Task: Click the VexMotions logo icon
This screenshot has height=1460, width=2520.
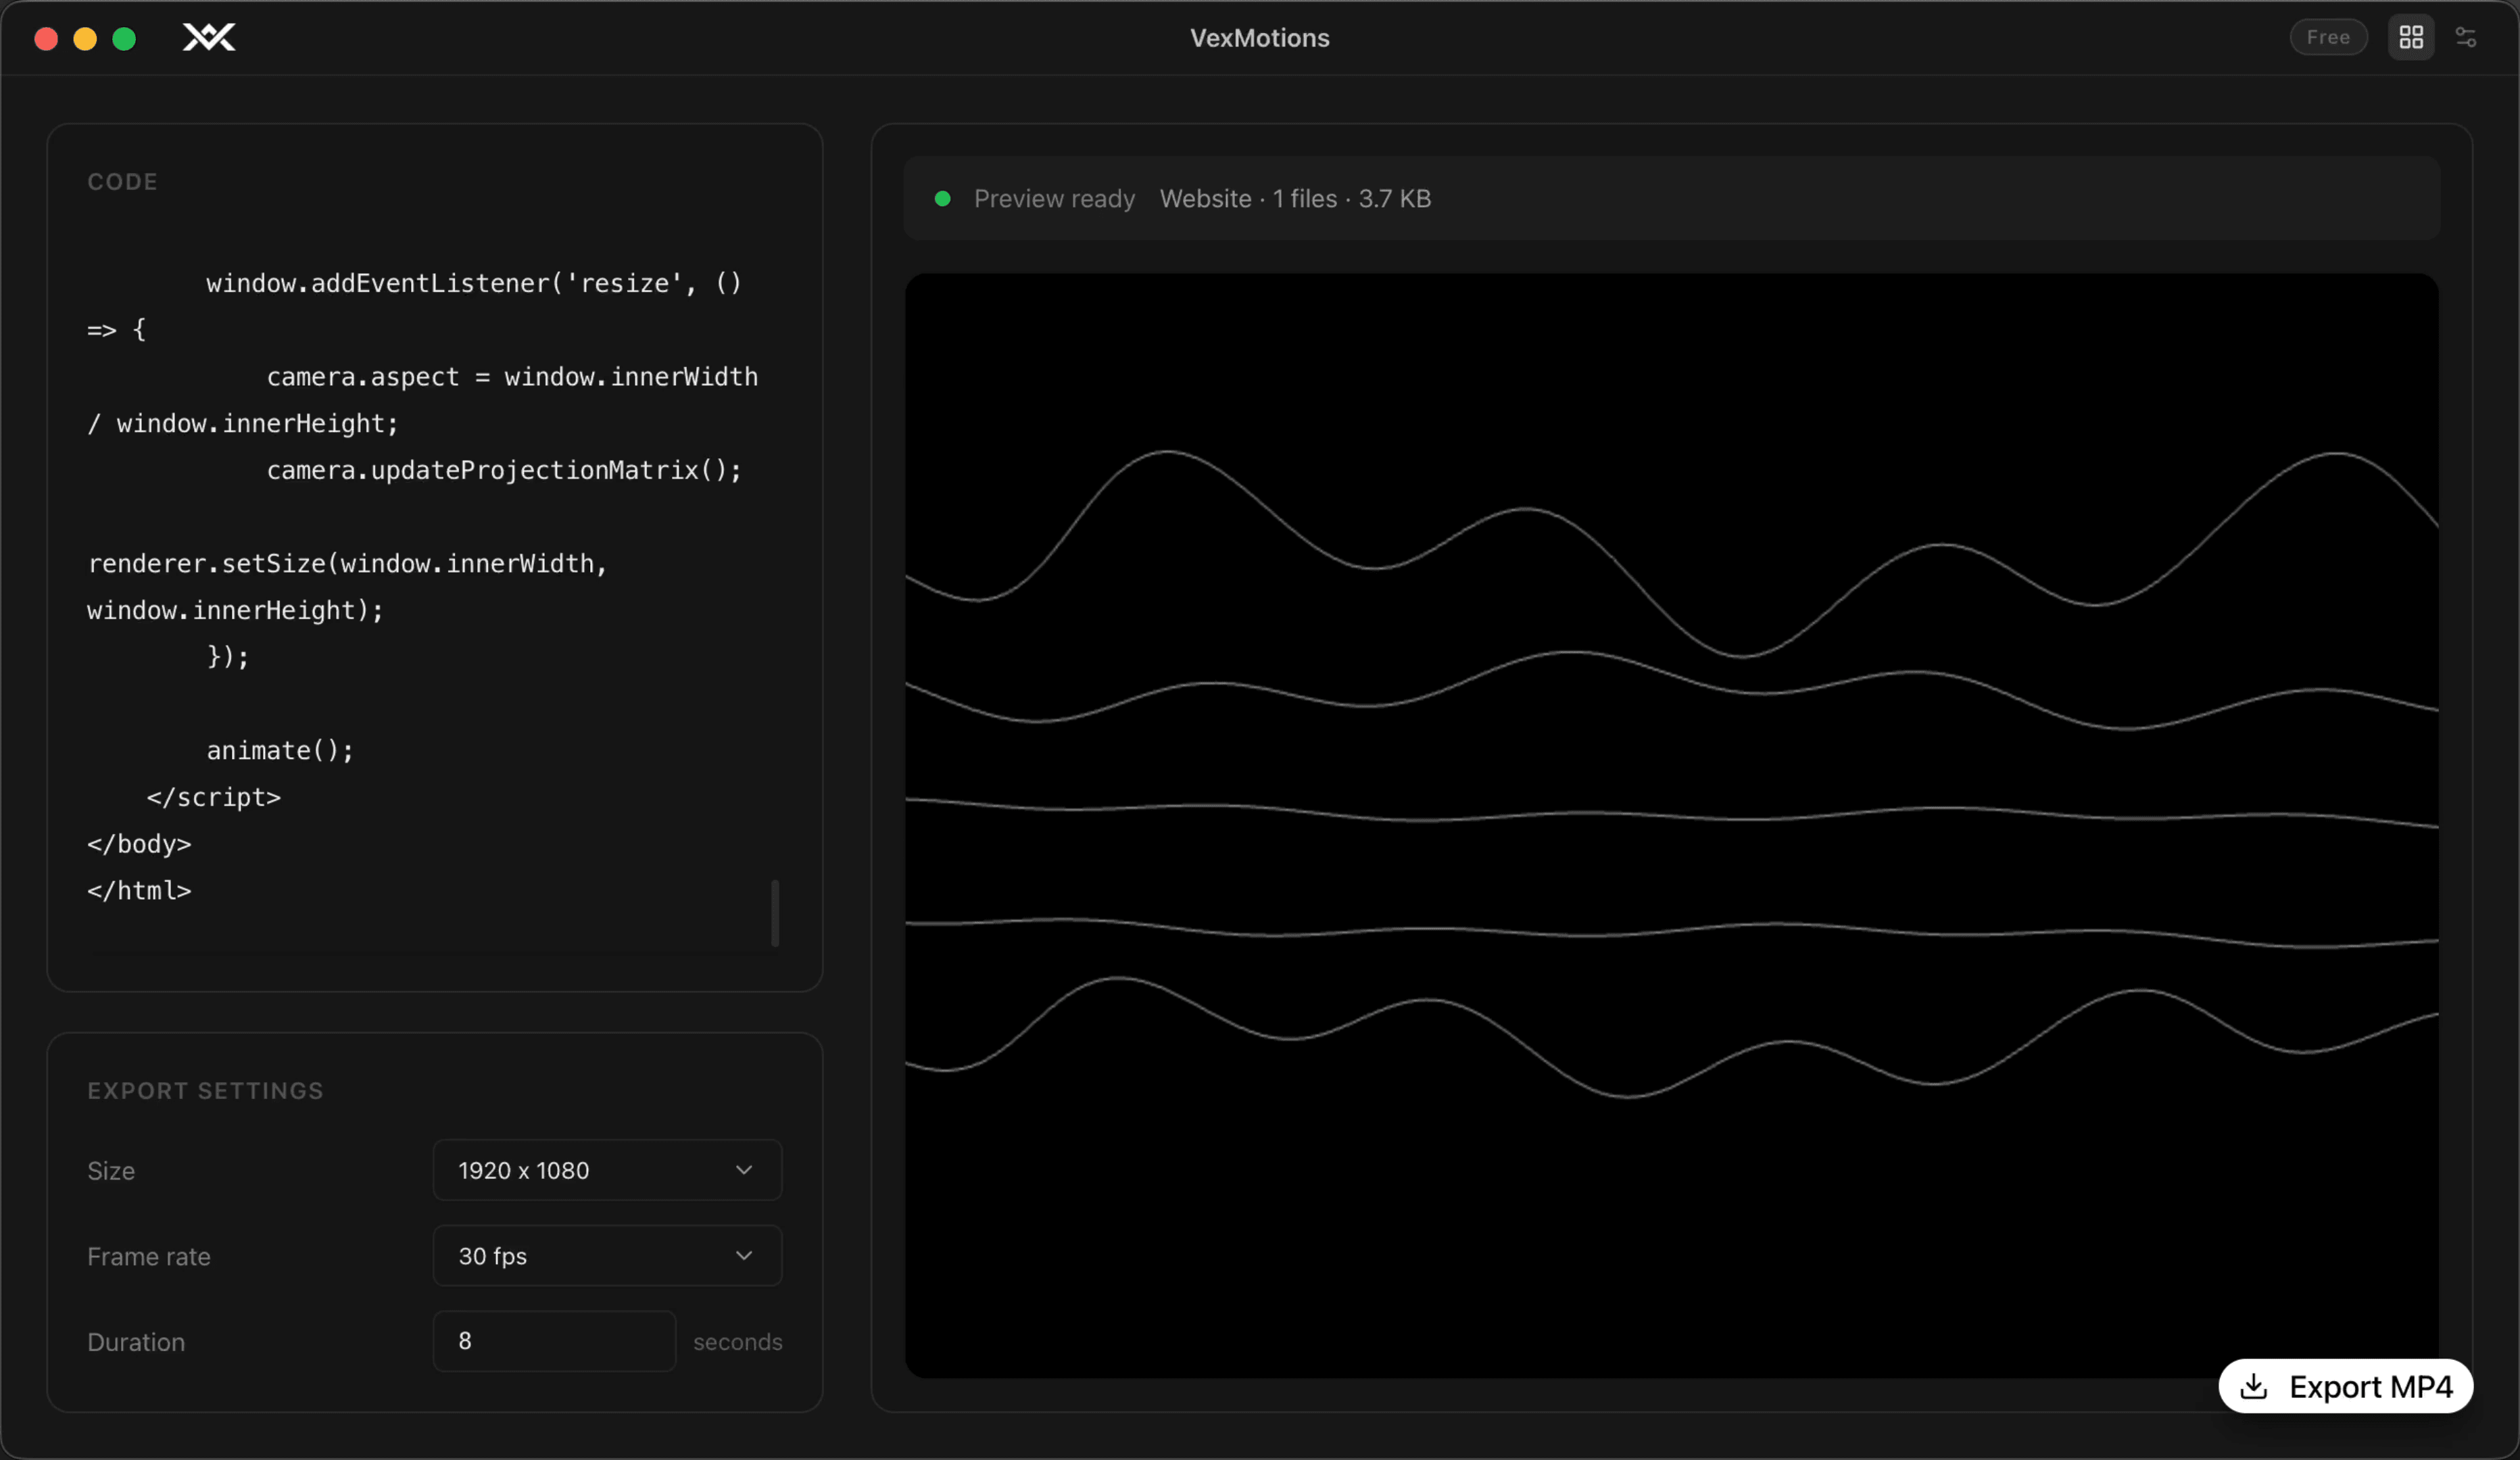Action: click(209, 38)
